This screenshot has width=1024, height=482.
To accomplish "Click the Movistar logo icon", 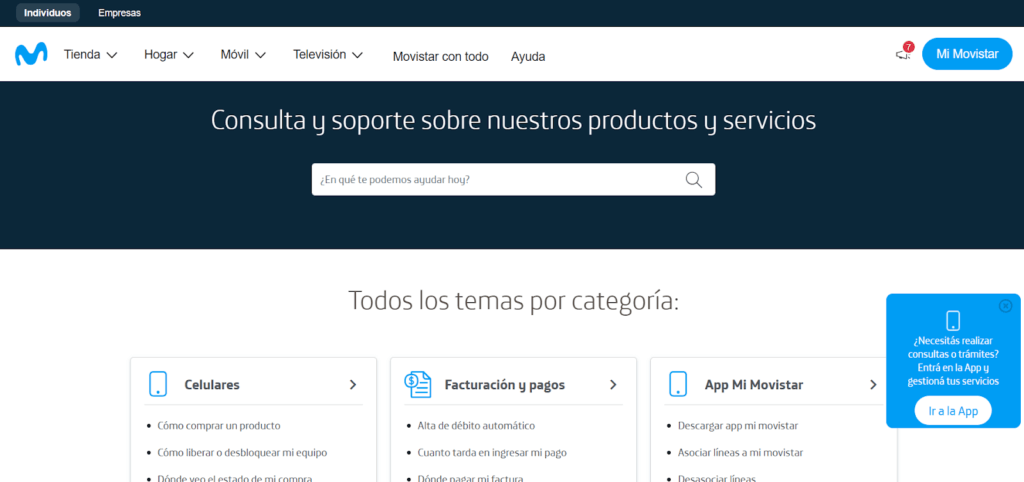I will (x=31, y=54).
